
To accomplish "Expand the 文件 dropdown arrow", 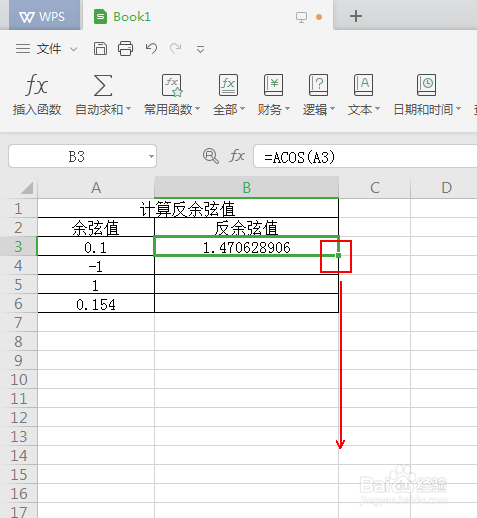I will pyautogui.click(x=74, y=49).
